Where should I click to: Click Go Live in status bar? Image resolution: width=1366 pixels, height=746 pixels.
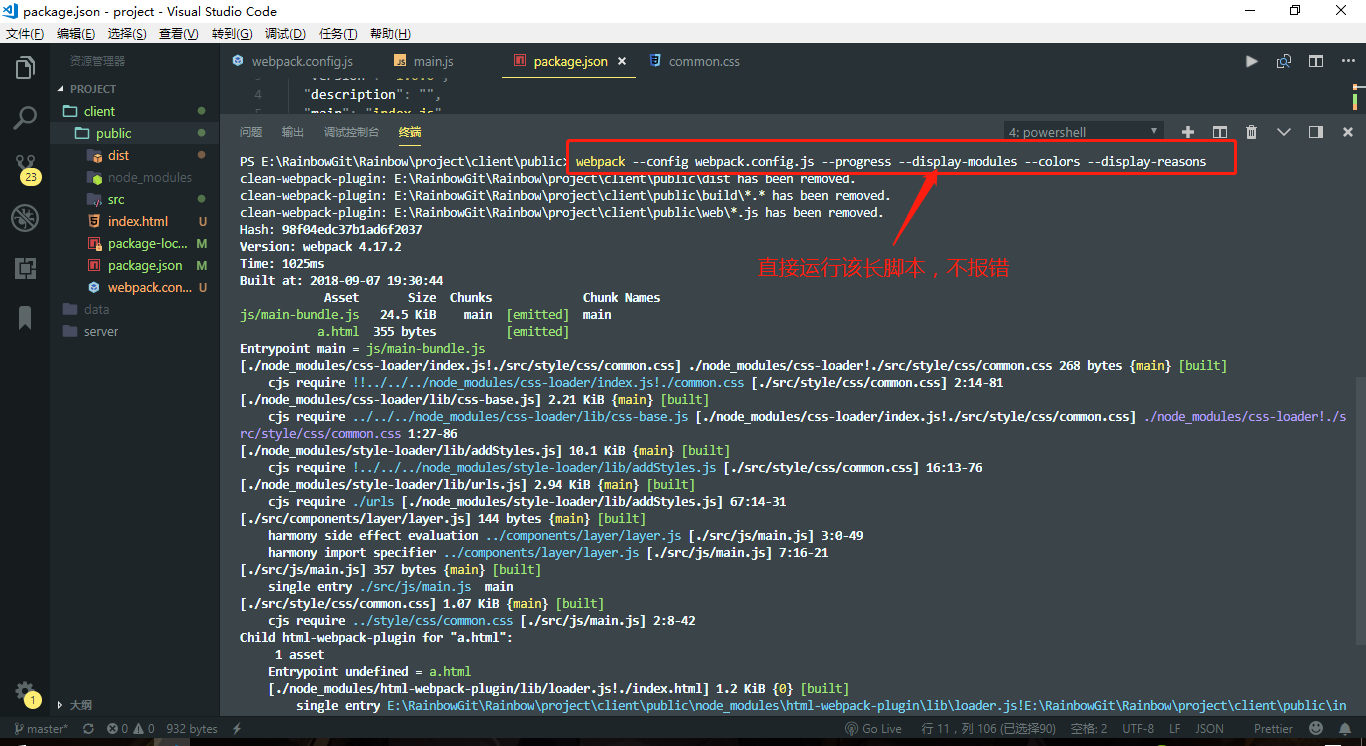873,729
